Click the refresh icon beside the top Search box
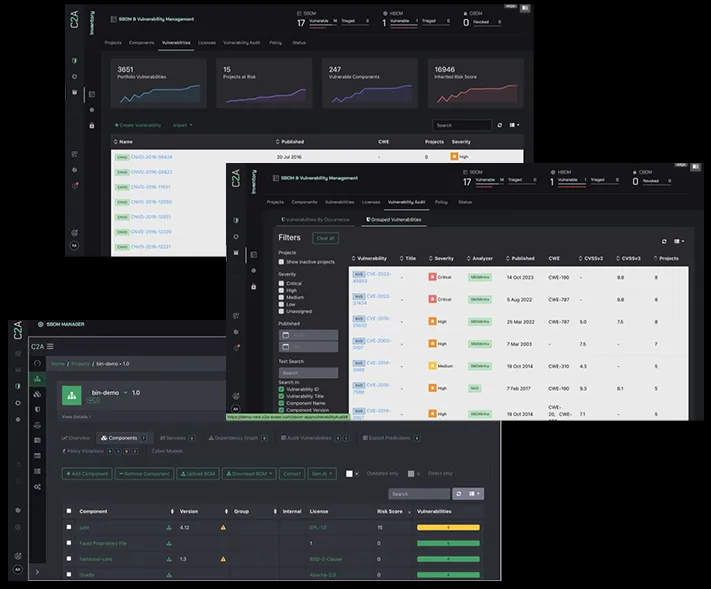 click(500, 125)
